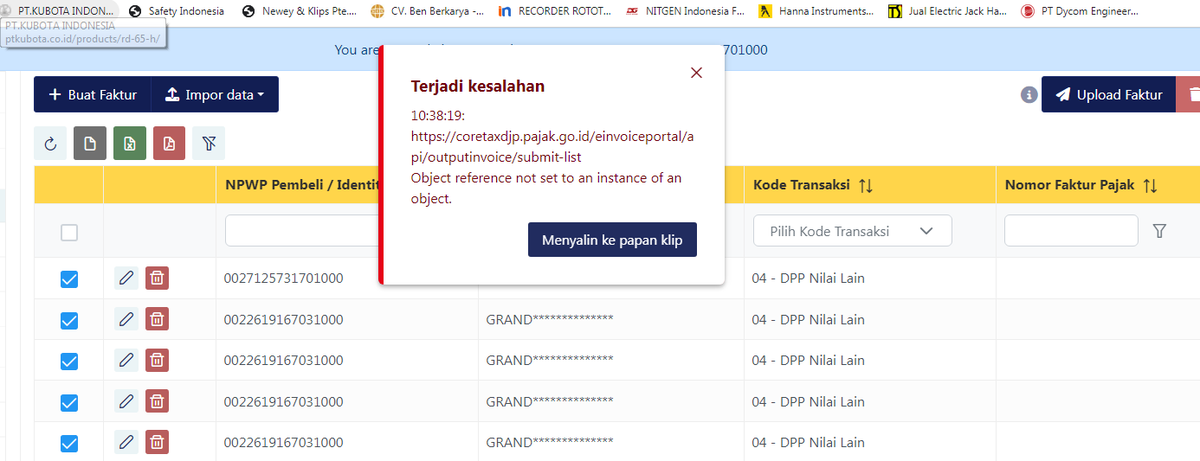Toggle the select-all checkbox in header row
Screen dimensions: 1200x461
[x=69, y=233]
